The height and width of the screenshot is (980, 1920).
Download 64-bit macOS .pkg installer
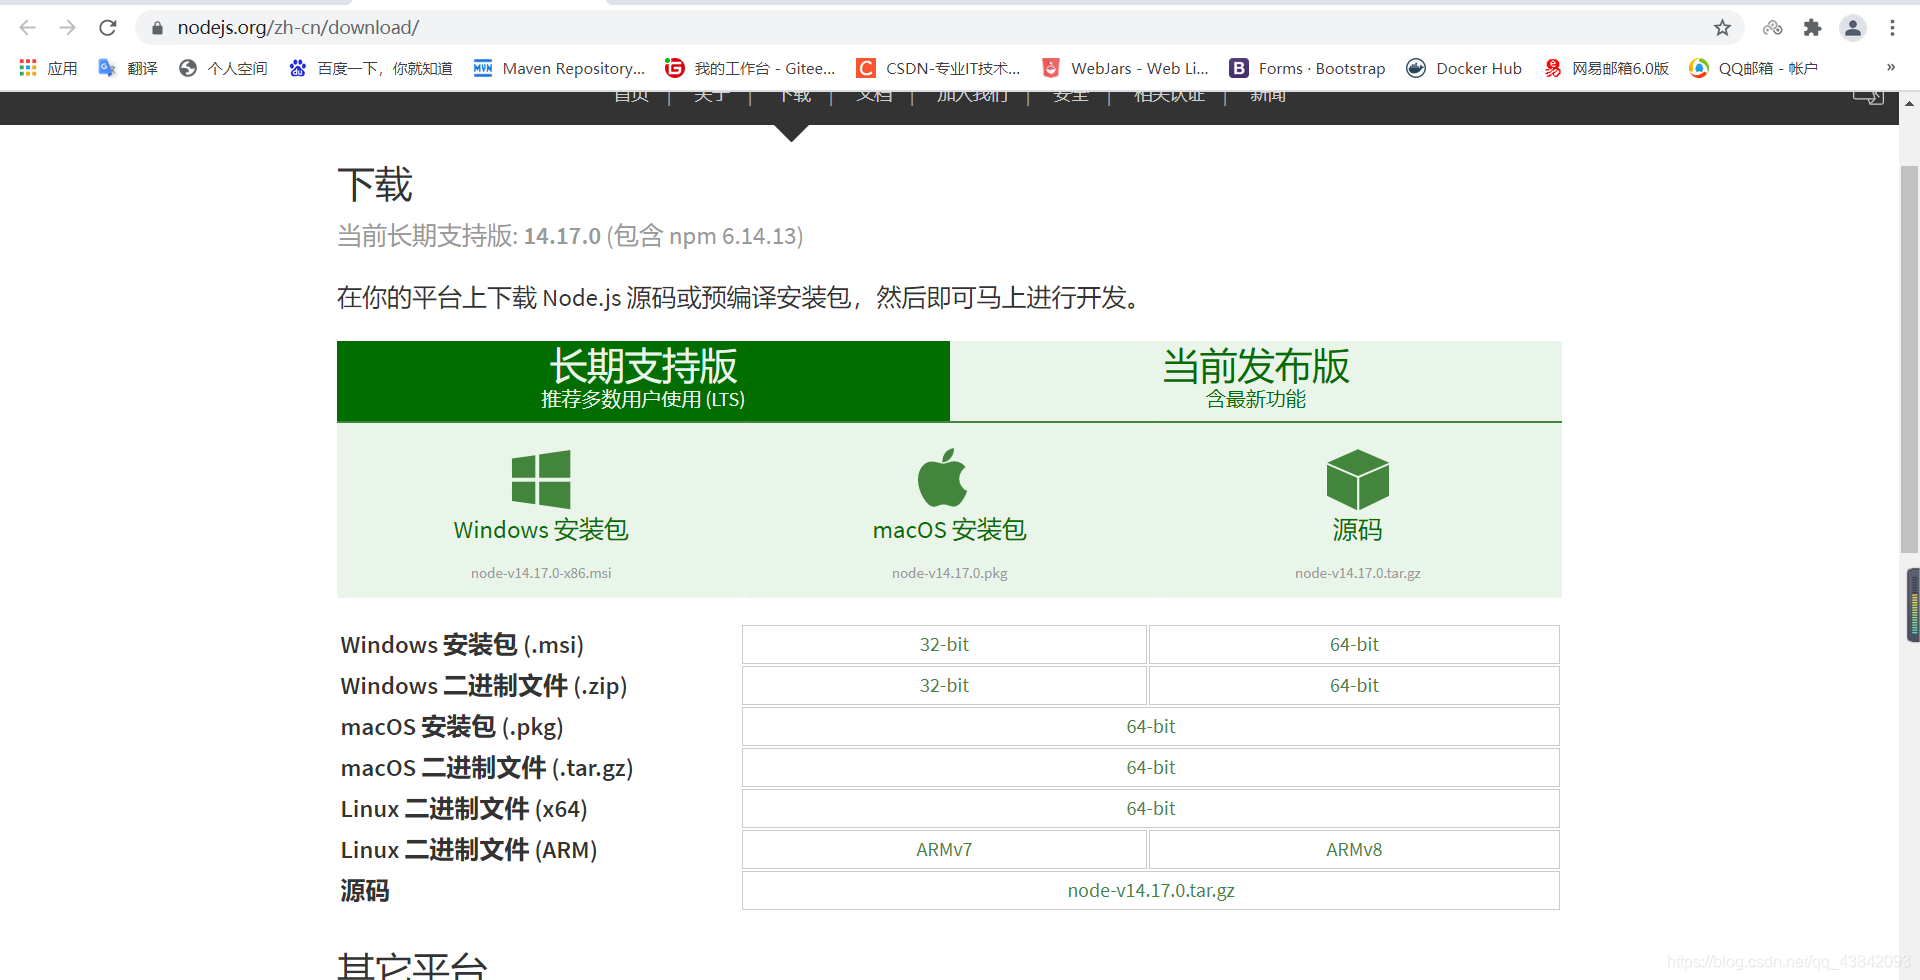pyautogui.click(x=1151, y=727)
